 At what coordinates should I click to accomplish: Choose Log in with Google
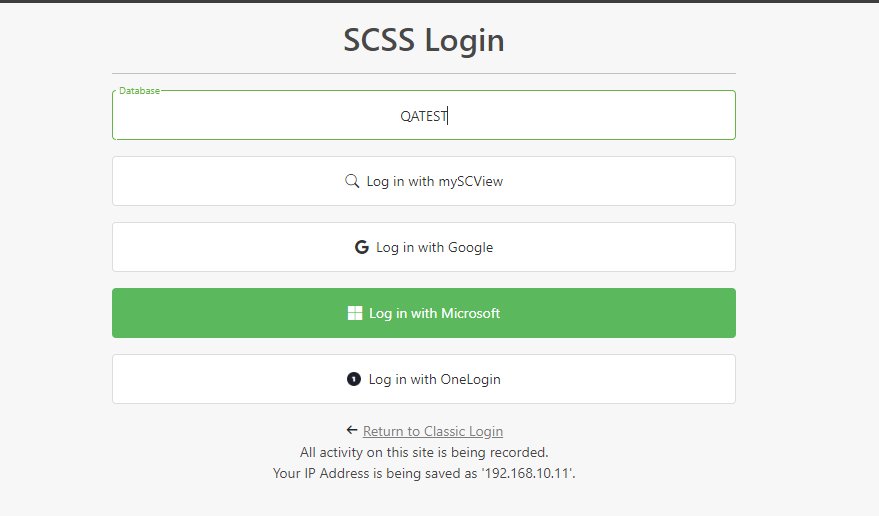[x=424, y=247]
